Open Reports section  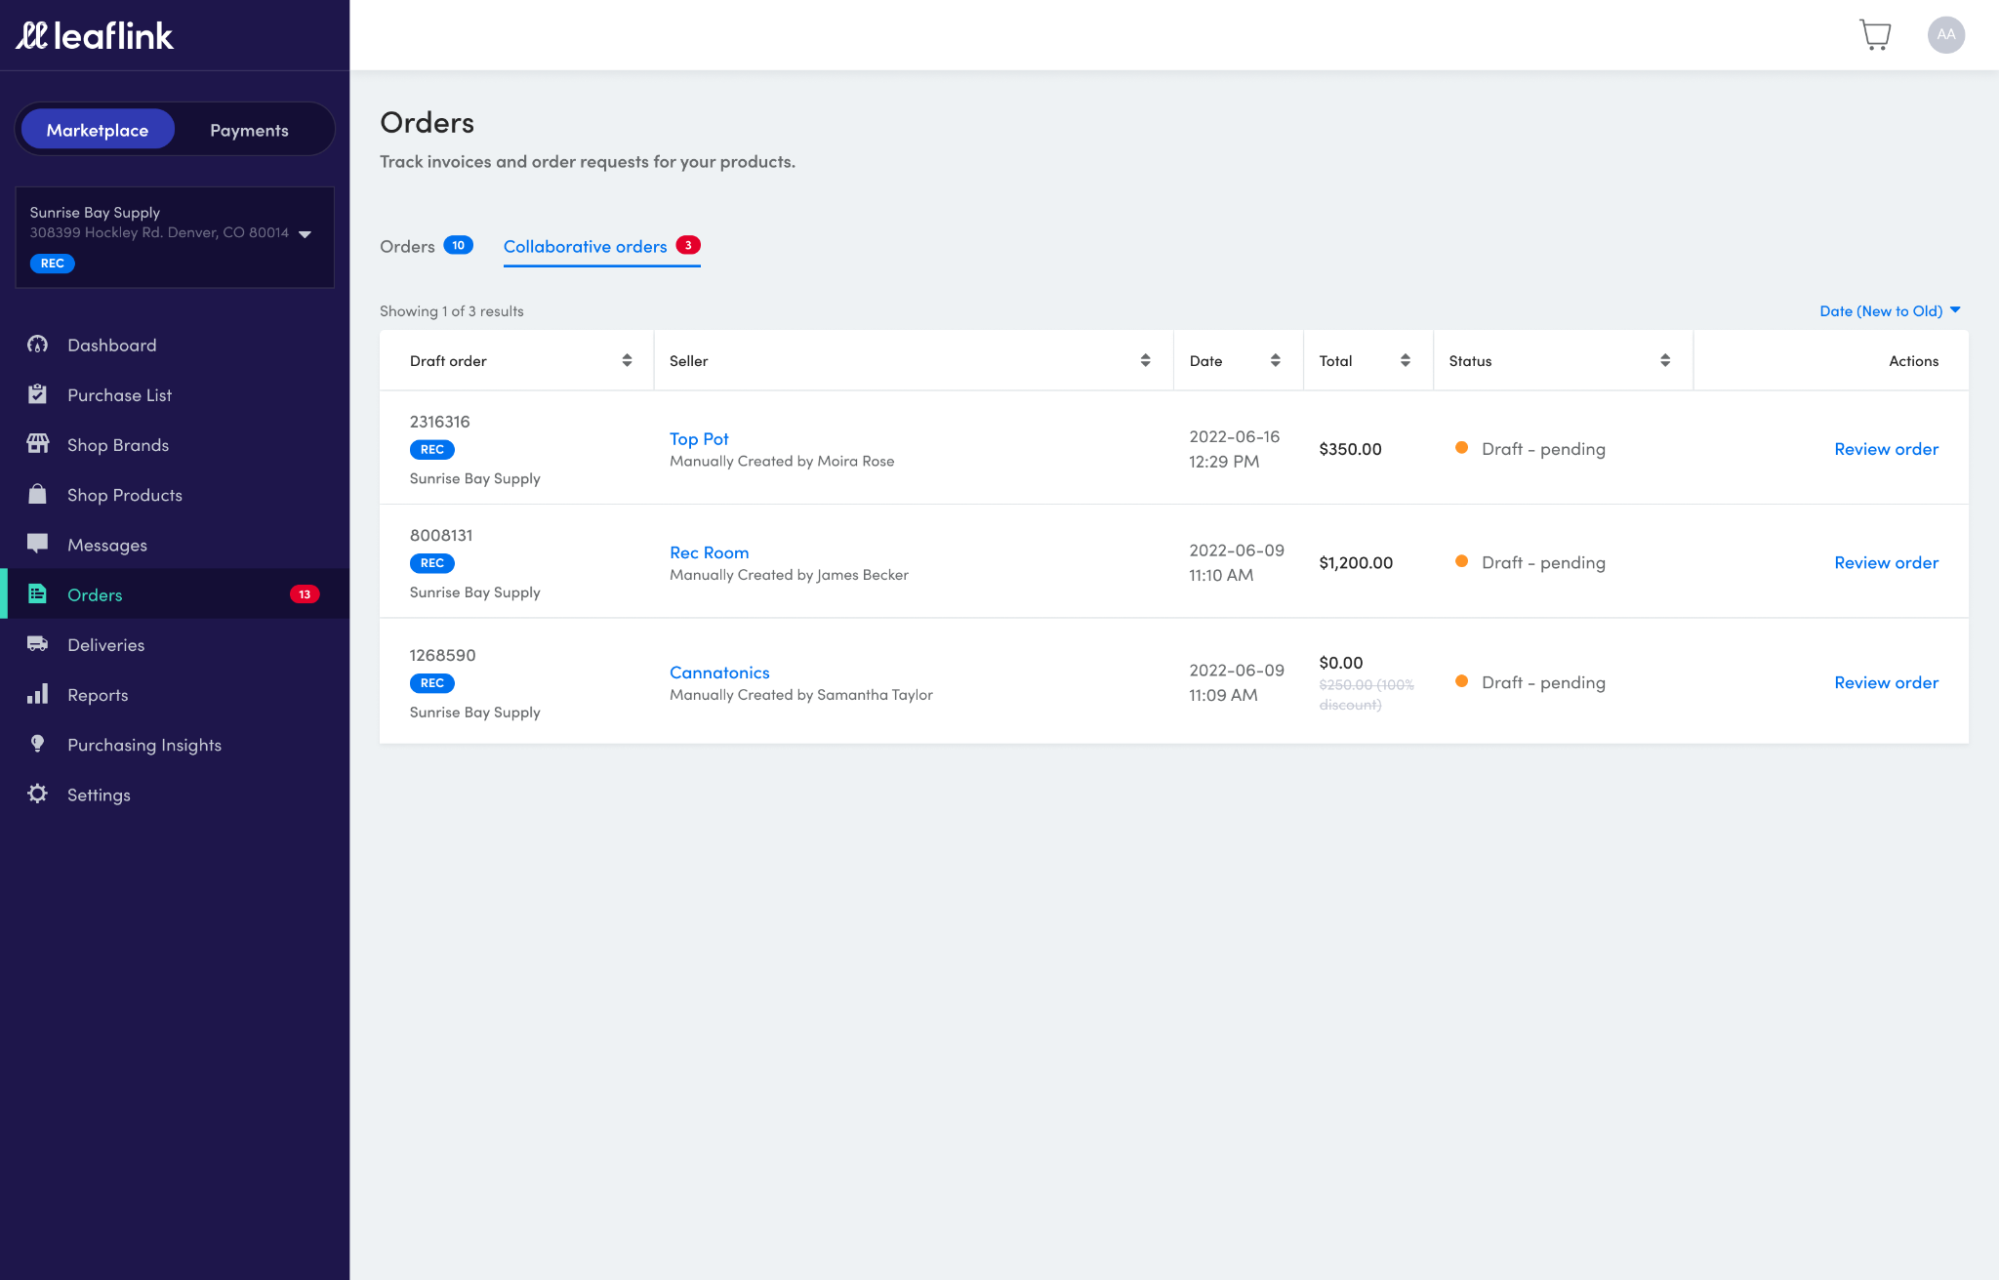(97, 695)
